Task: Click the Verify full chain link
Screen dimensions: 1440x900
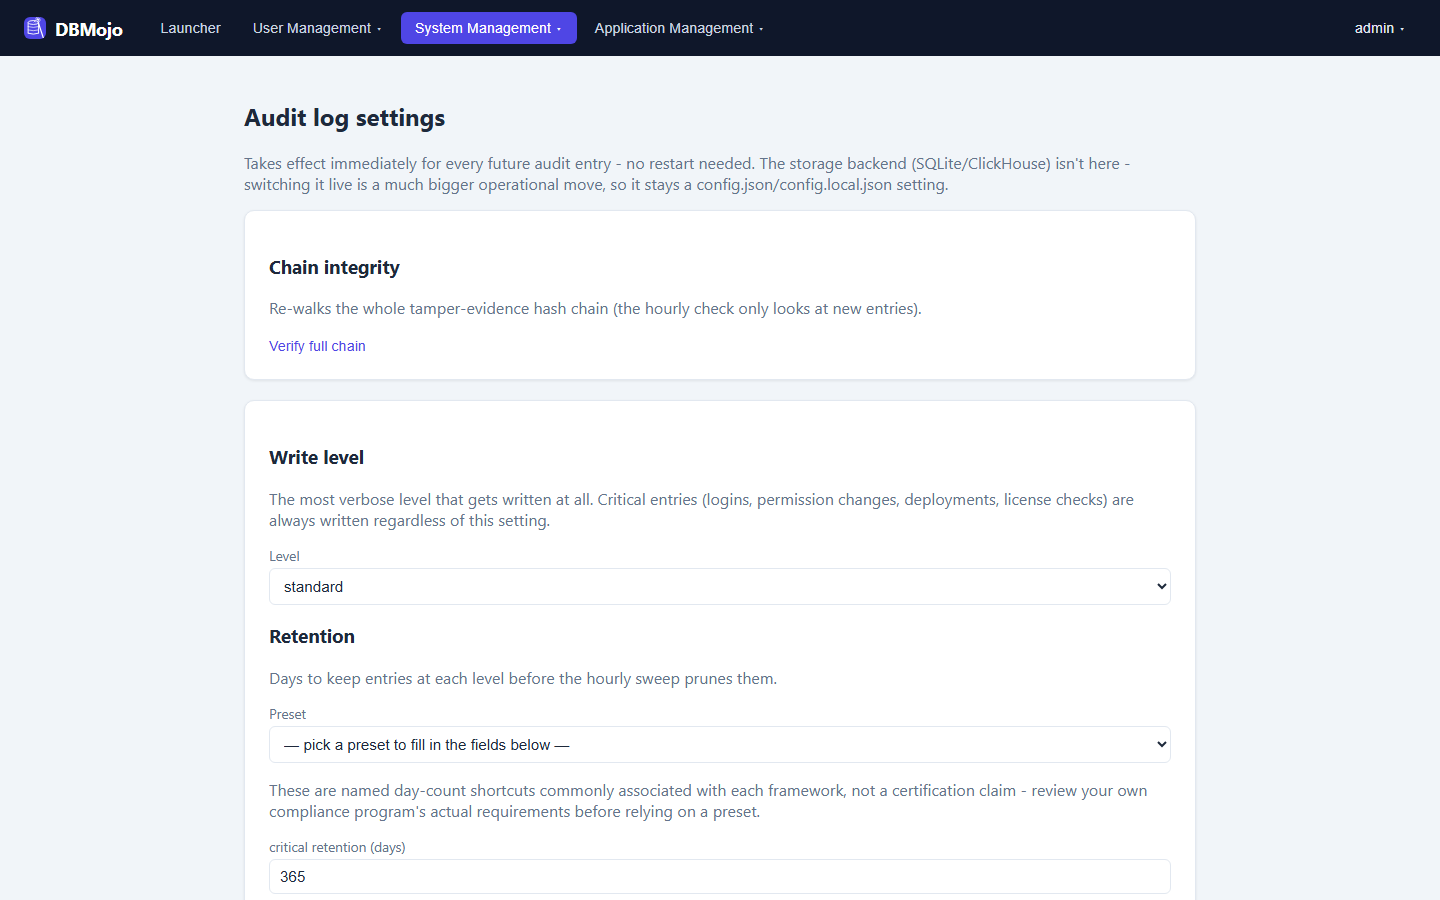Action: pos(317,346)
